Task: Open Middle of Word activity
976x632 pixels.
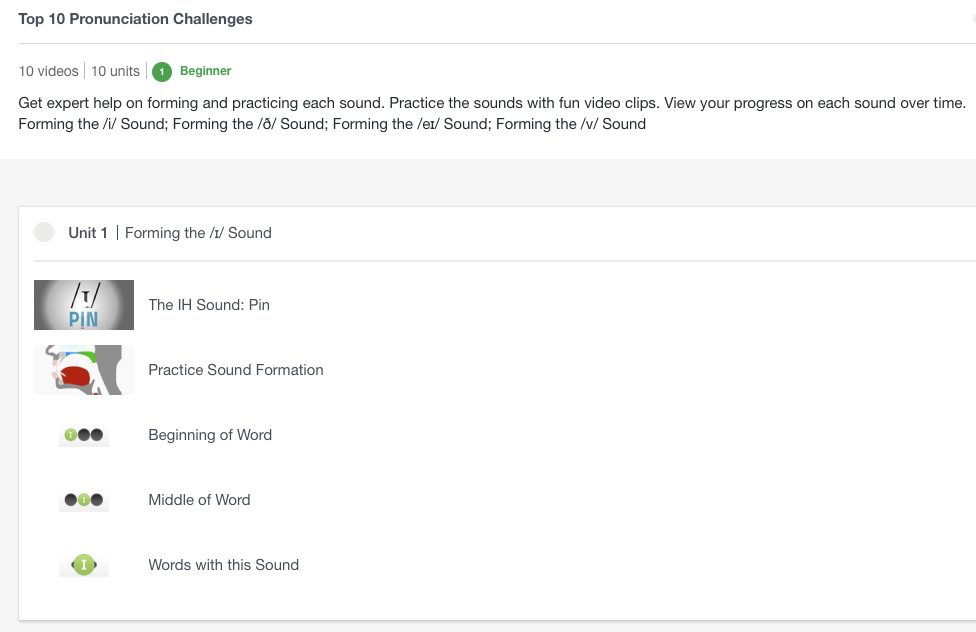Action: (199, 500)
